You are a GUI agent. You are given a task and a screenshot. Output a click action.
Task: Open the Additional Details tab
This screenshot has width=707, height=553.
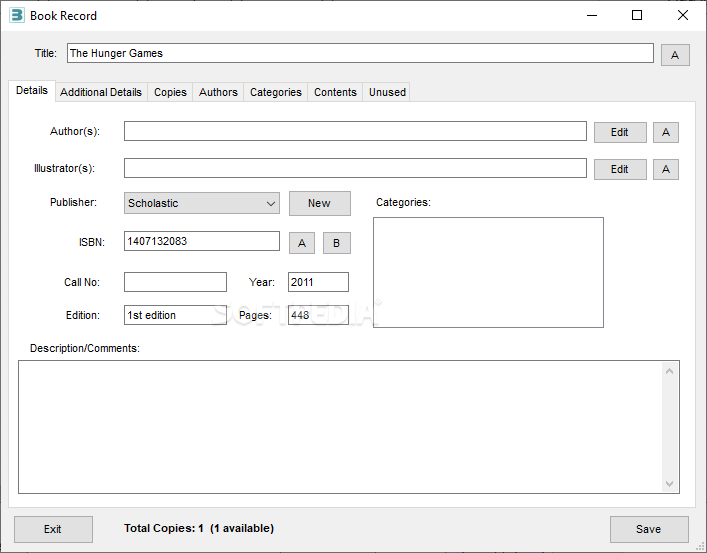click(x=101, y=92)
